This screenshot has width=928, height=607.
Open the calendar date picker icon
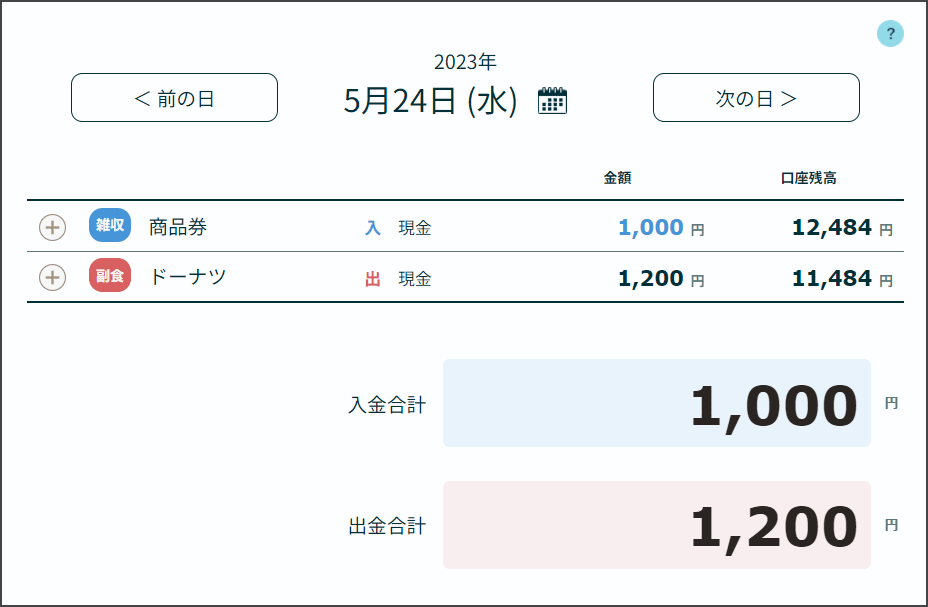tap(552, 101)
